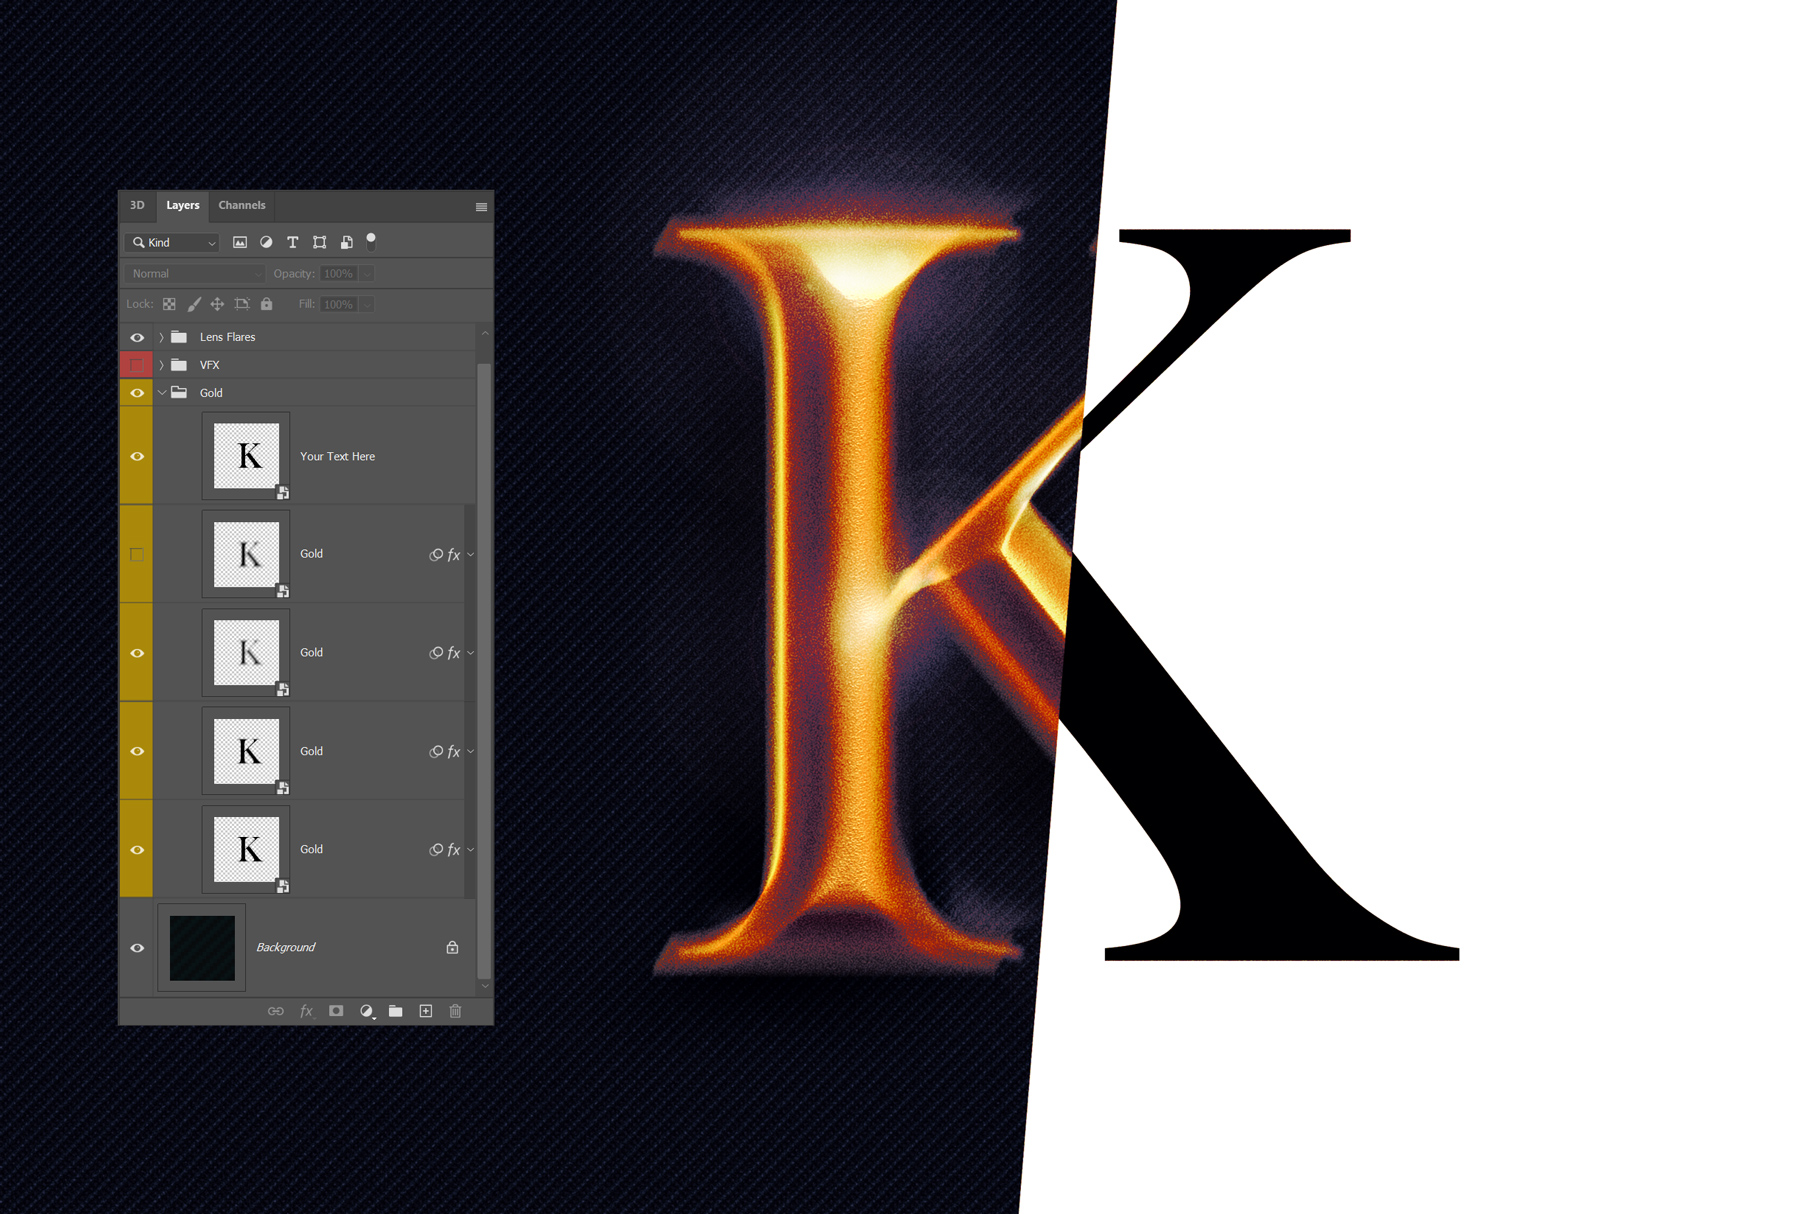Click the VFX group folder icon

point(179,365)
